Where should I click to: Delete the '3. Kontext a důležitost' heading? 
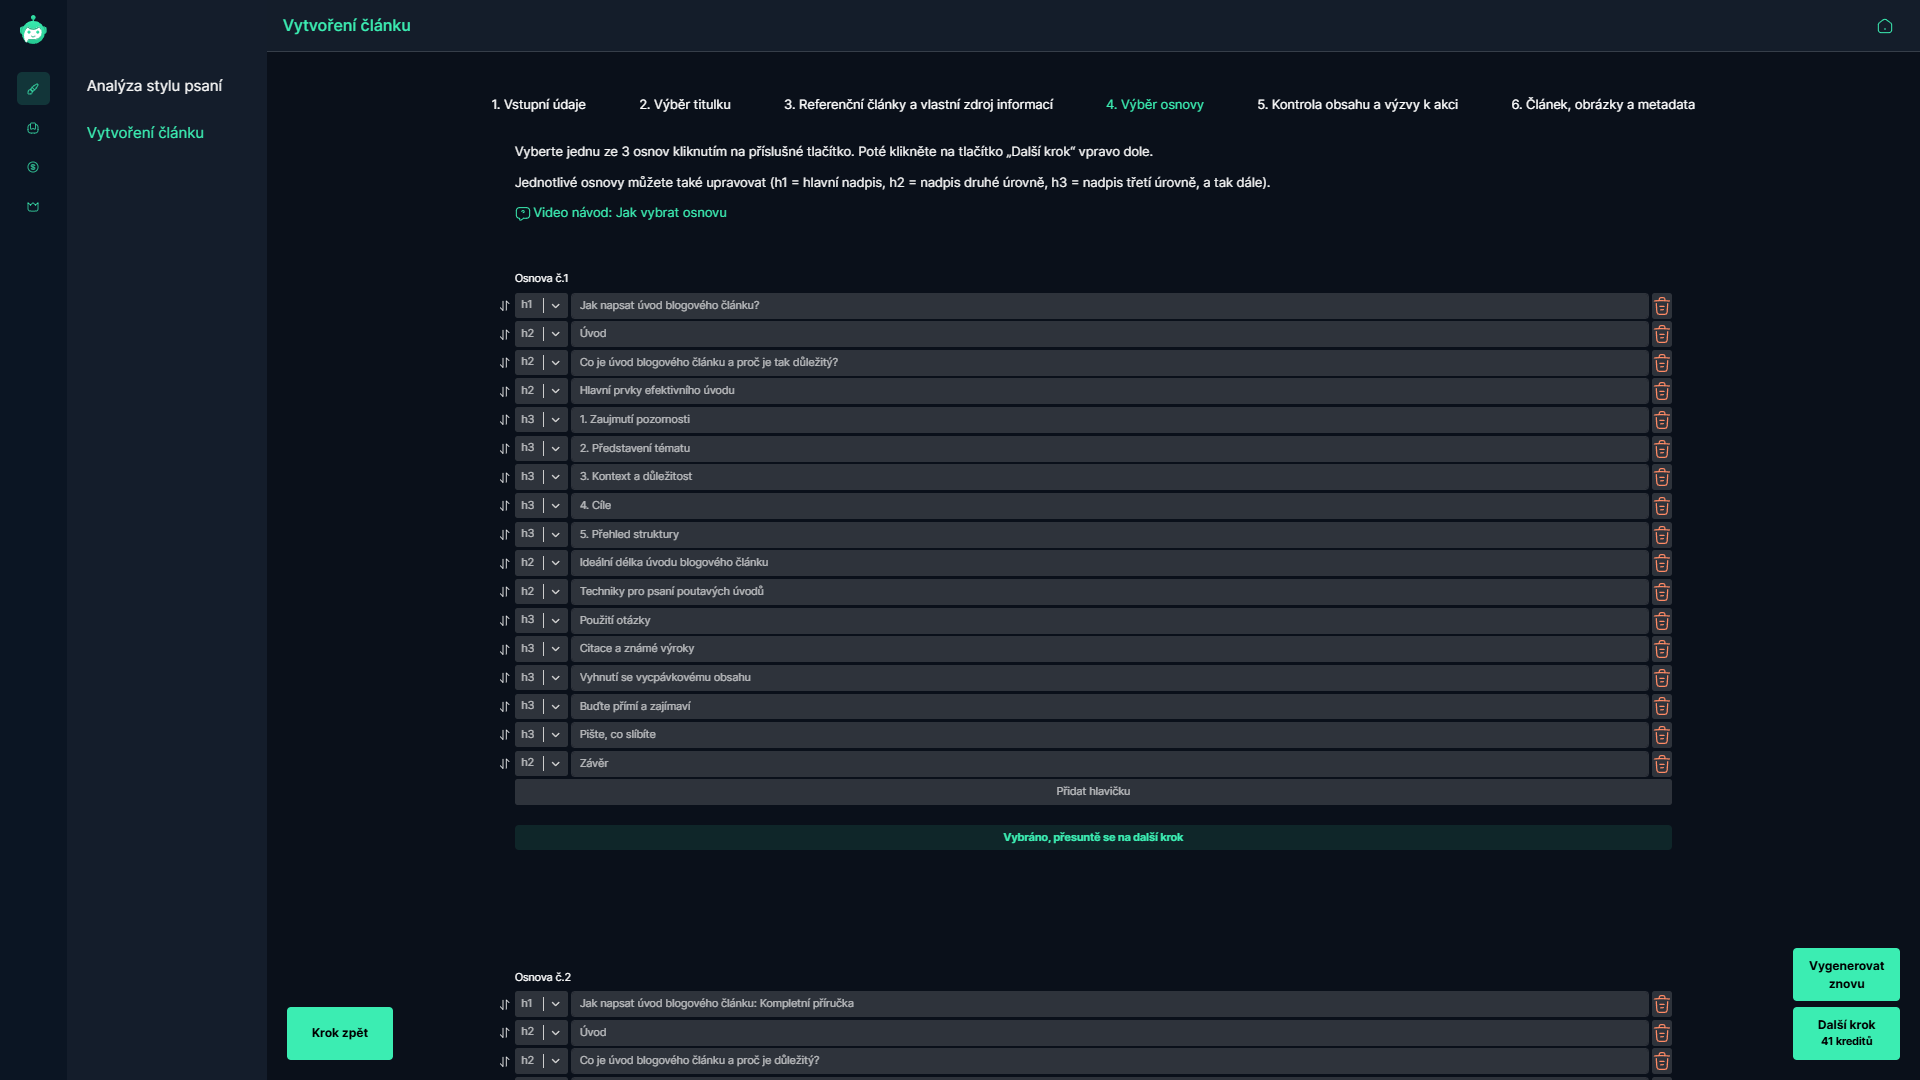pos(1661,477)
